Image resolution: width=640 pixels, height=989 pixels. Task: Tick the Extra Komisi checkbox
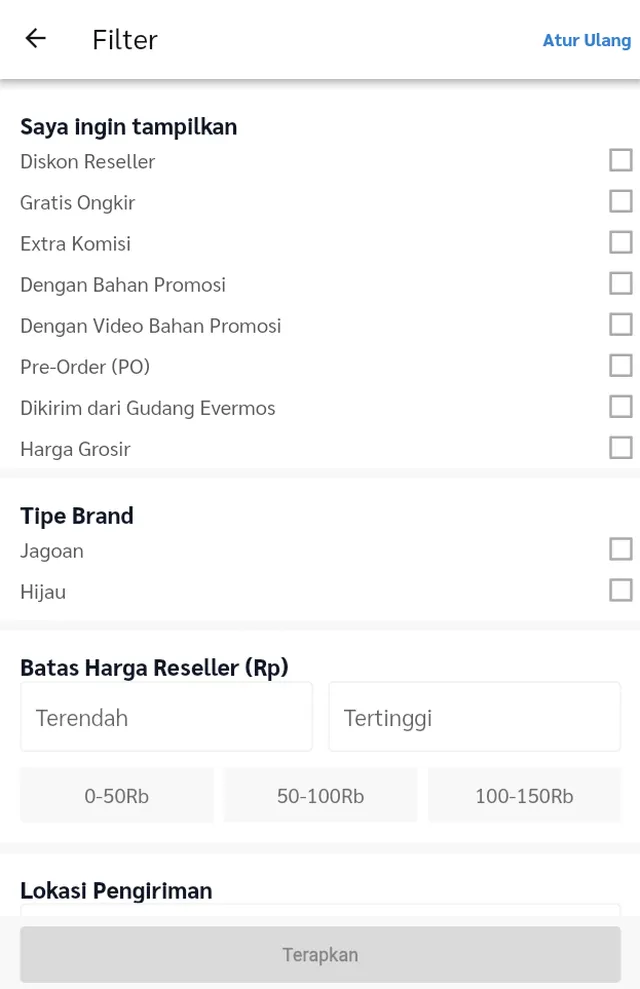point(620,242)
